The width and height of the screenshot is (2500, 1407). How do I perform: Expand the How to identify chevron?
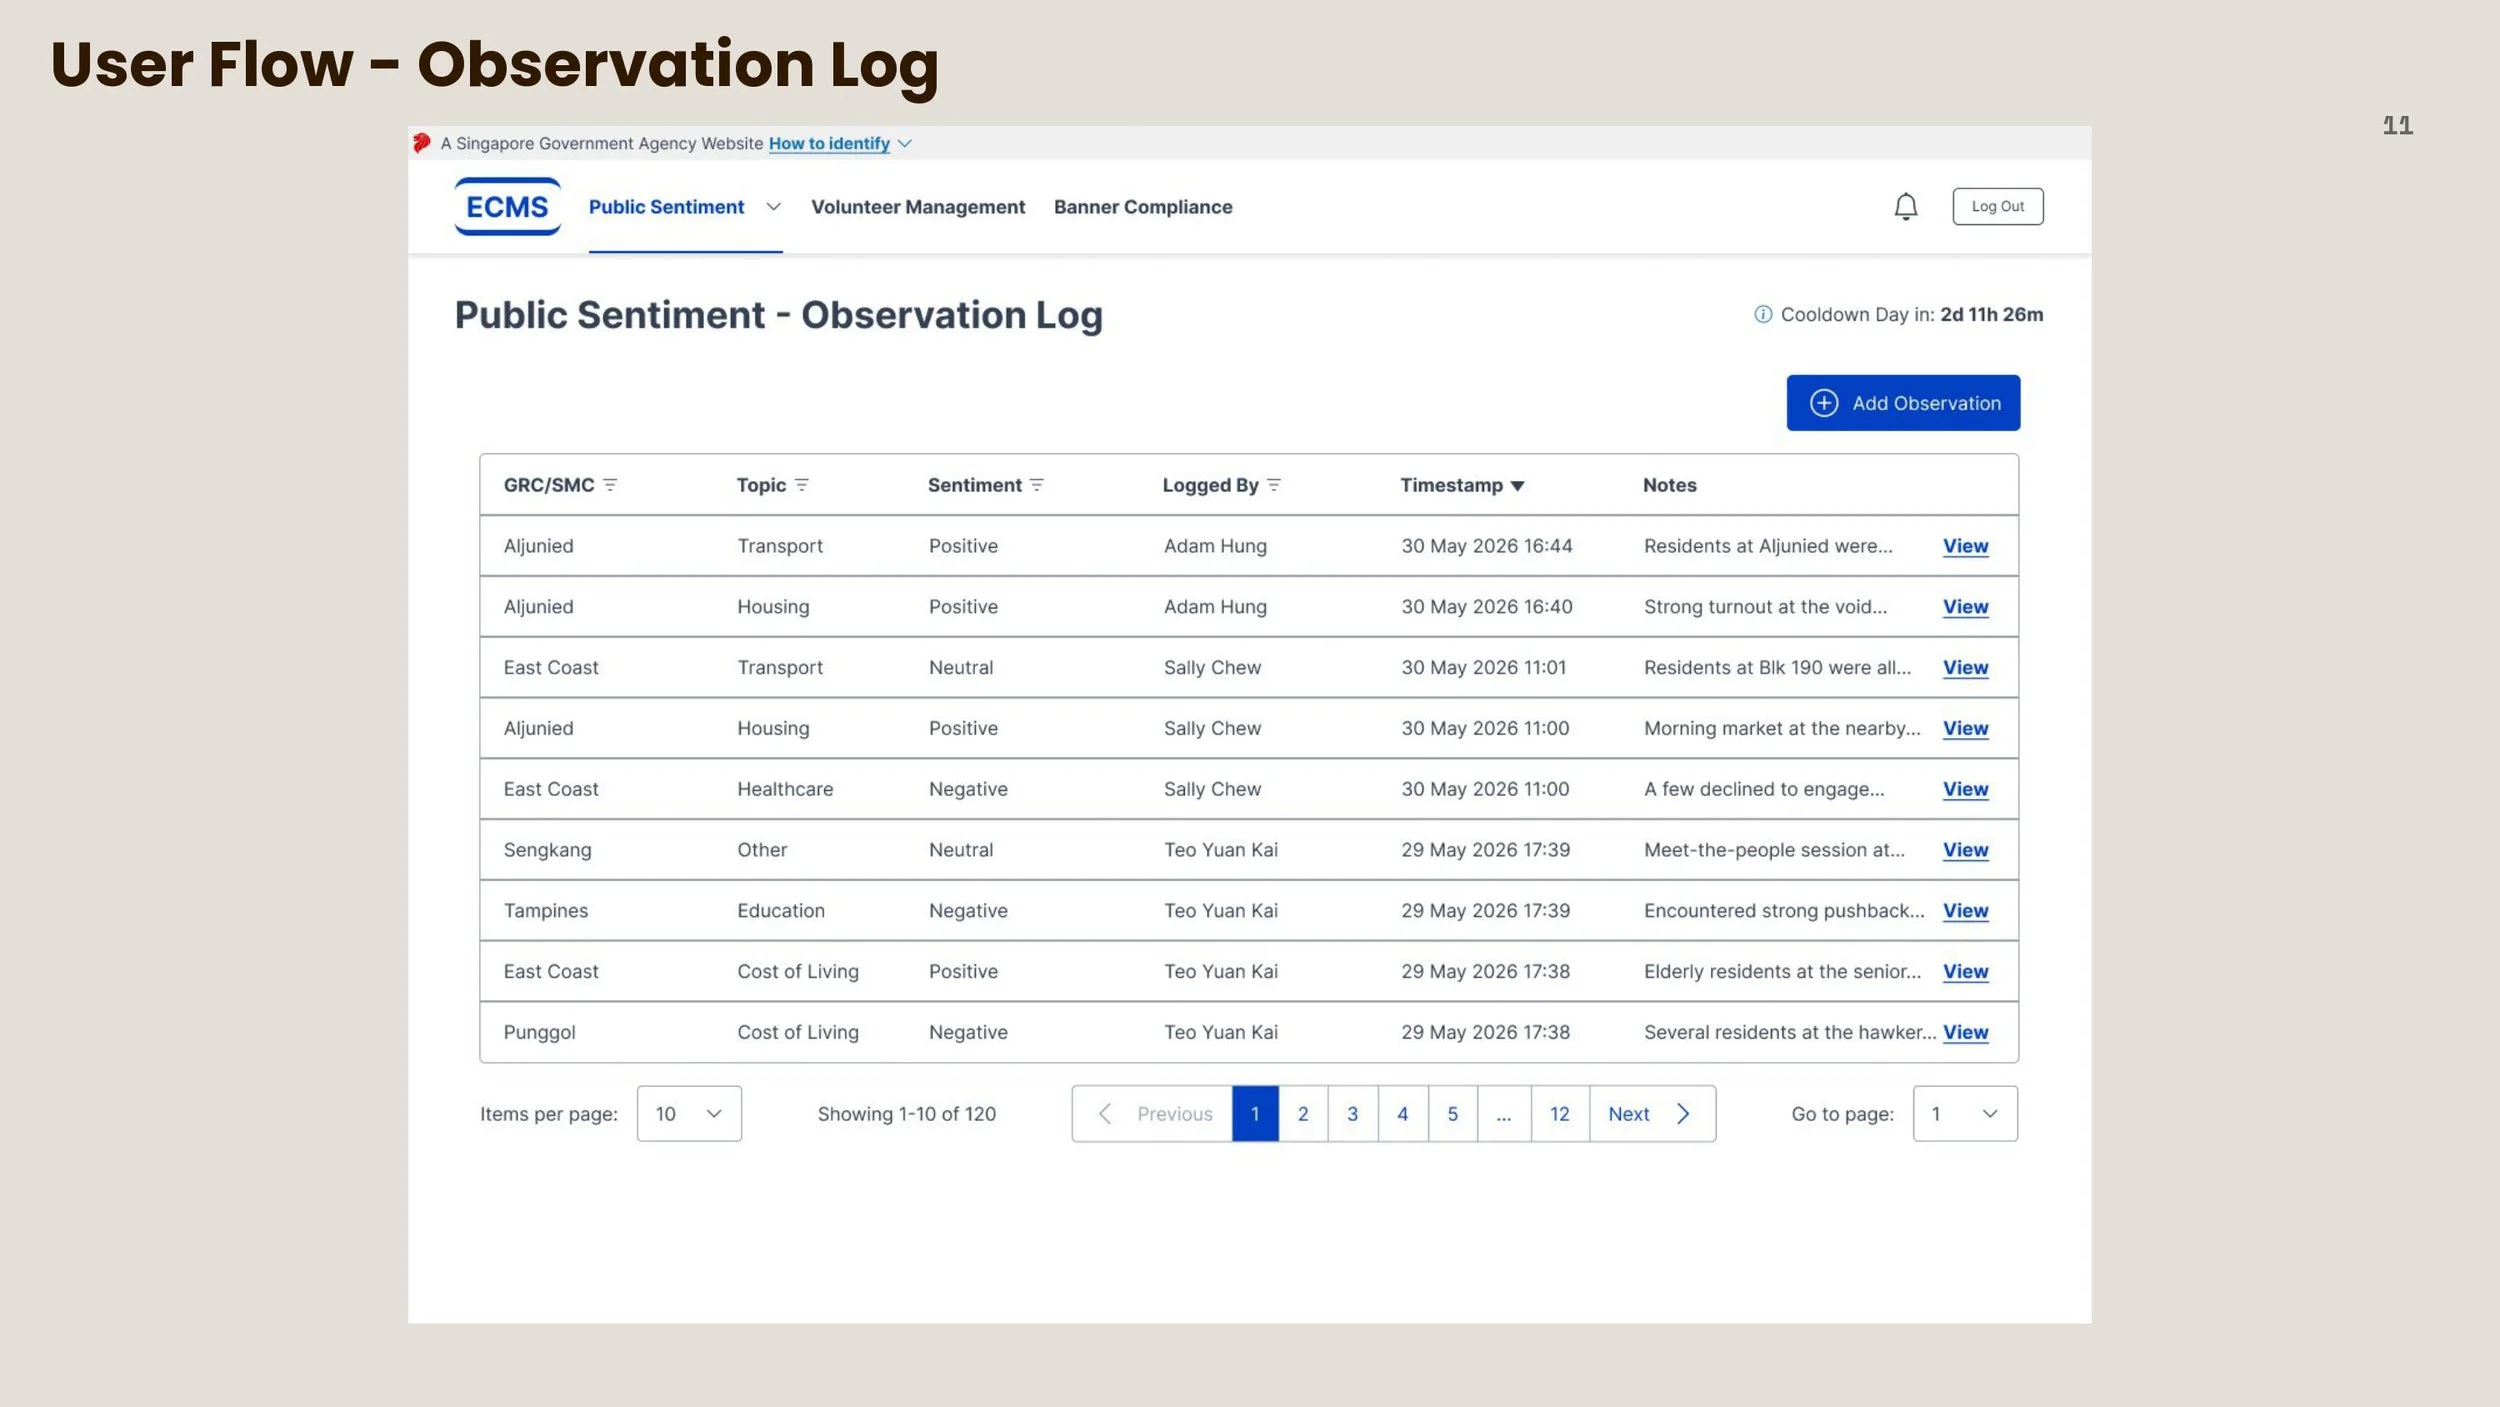(904, 144)
